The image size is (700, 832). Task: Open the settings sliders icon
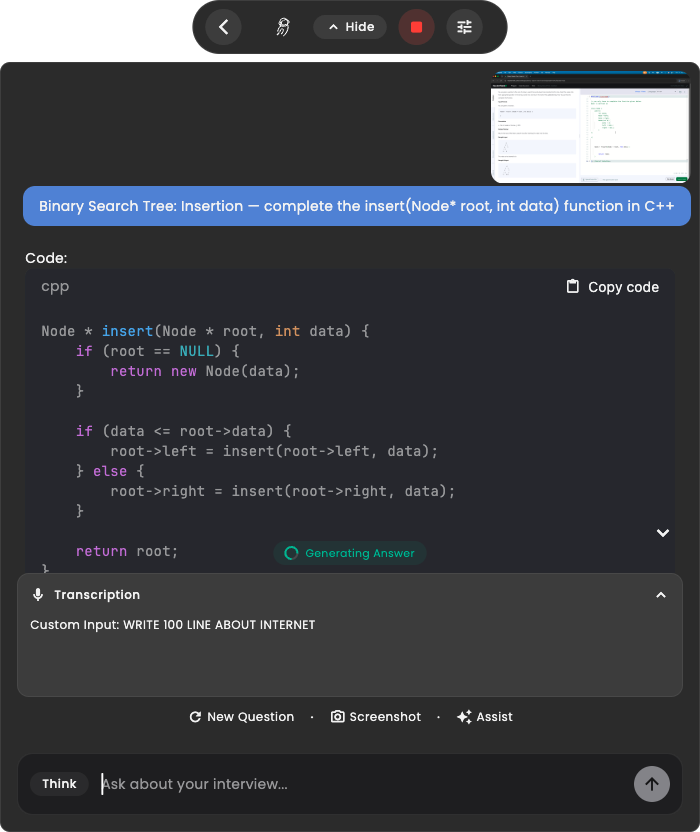[464, 27]
